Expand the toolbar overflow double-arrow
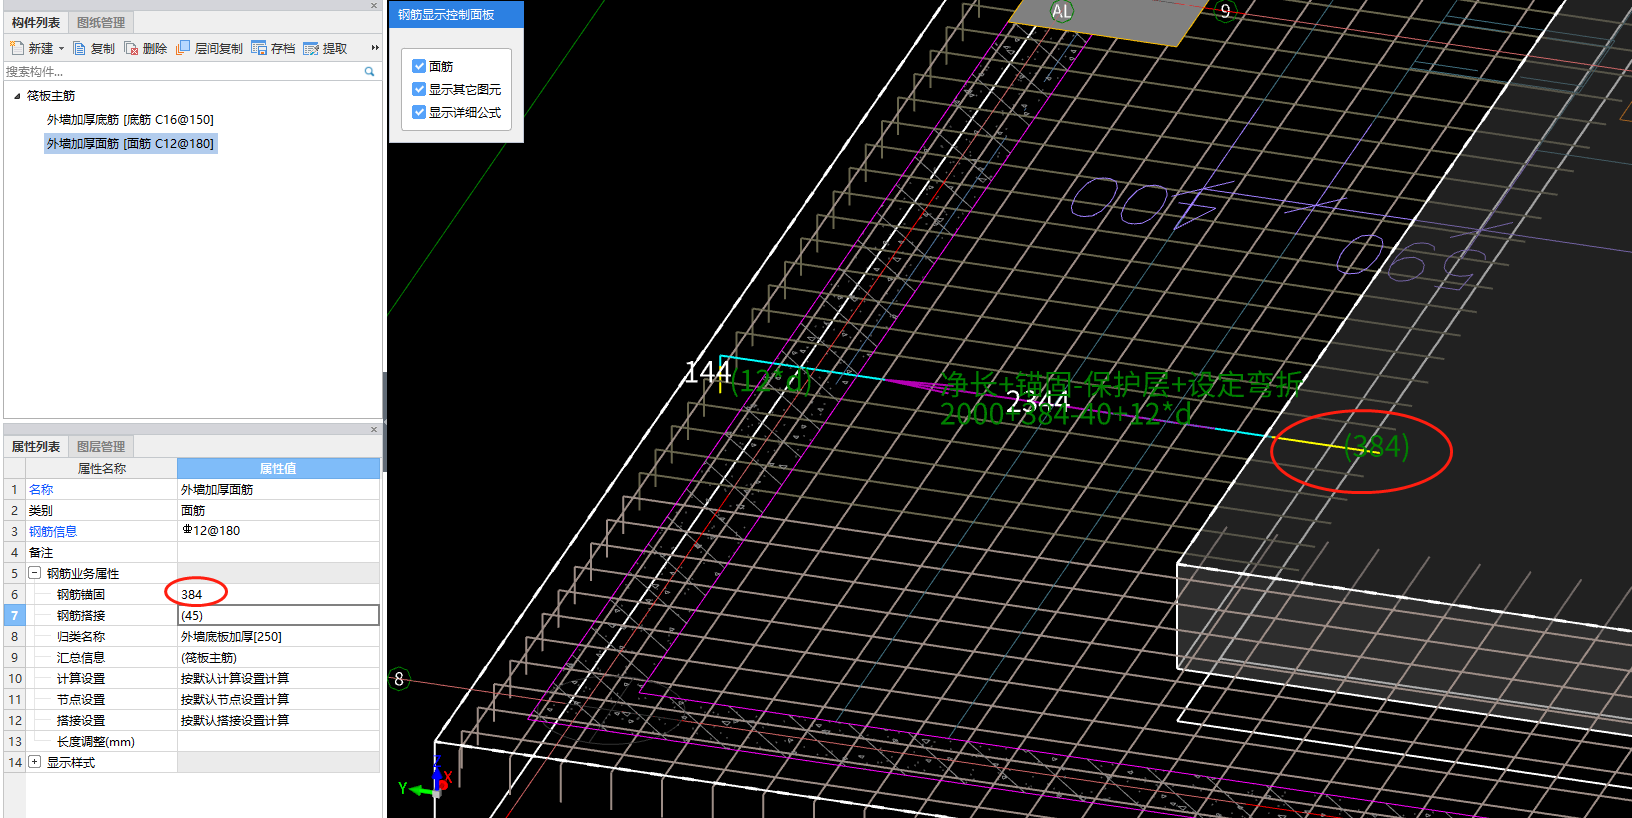The width and height of the screenshot is (1632, 818). click(375, 47)
